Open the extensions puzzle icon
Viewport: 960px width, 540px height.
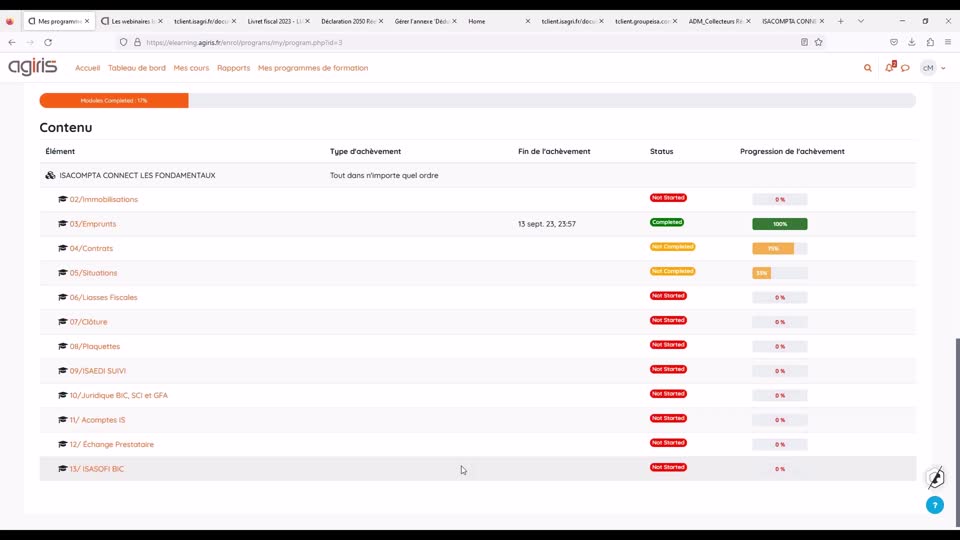coord(930,42)
